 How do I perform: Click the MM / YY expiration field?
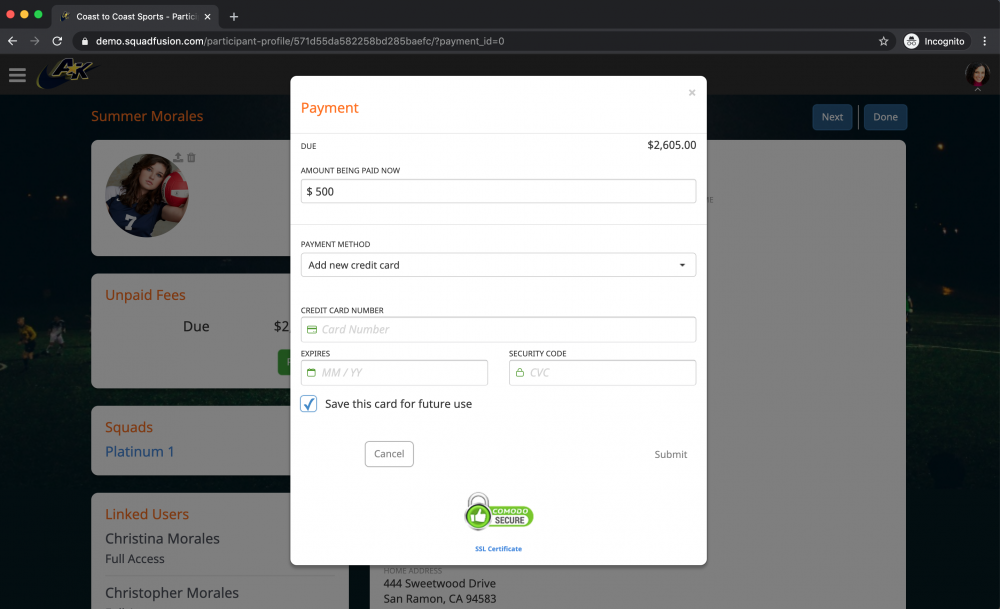click(x=394, y=373)
